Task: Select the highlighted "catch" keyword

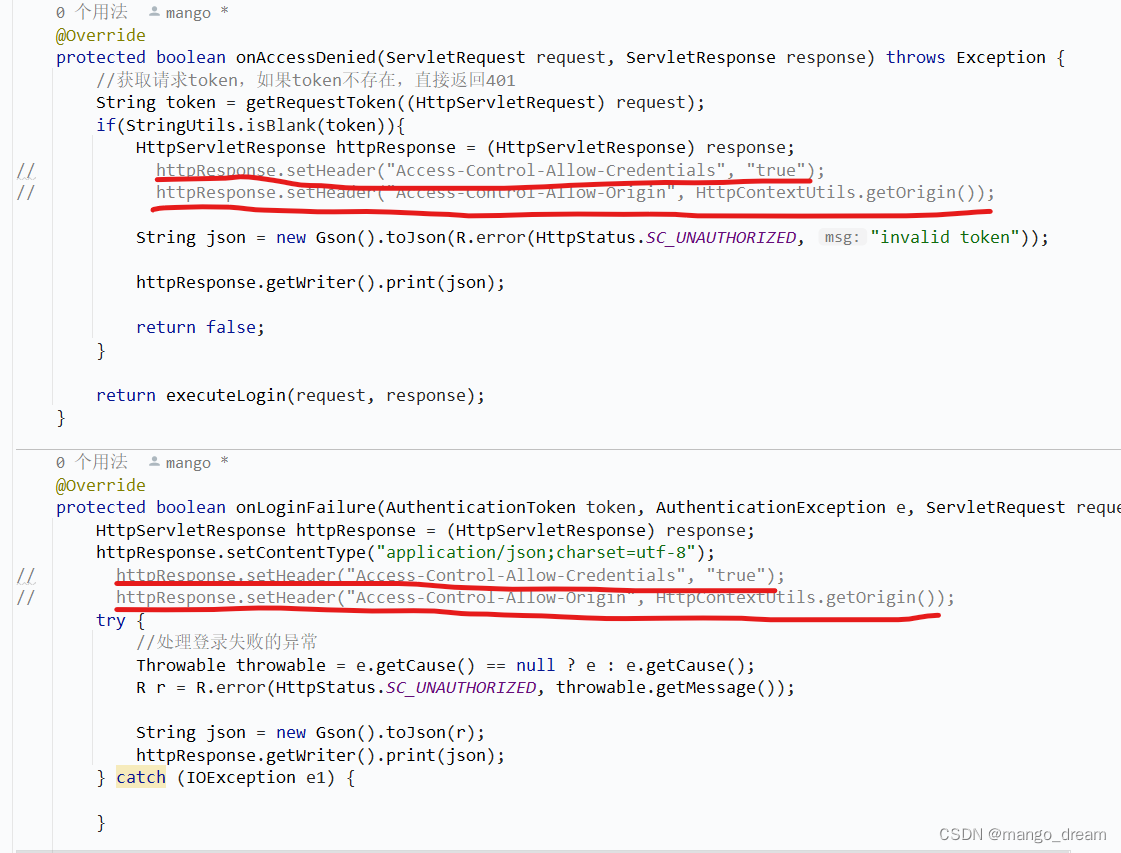Action: click(x=140, y=777)
